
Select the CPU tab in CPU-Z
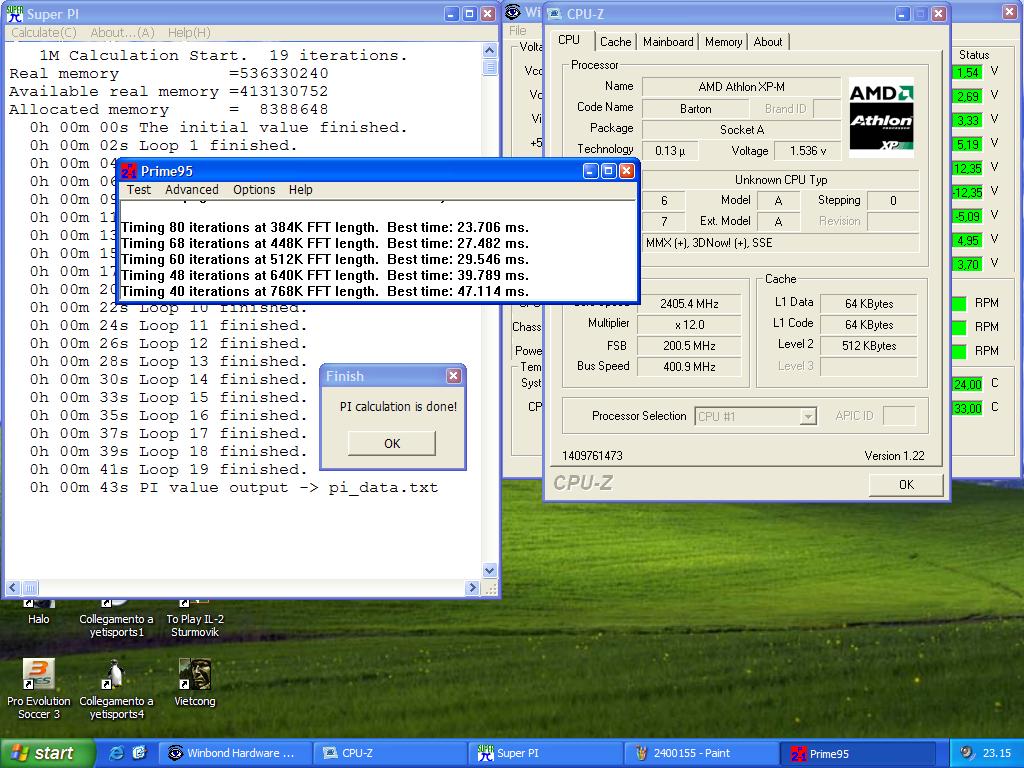(x=569, y=40)
